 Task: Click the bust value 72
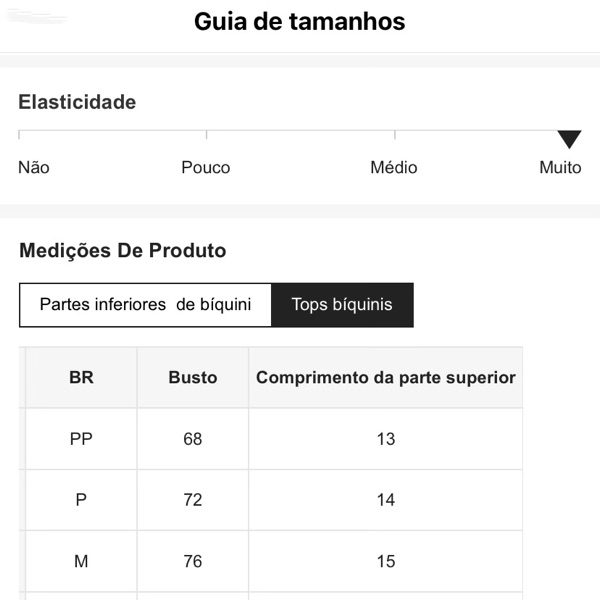[x=193, y=500]
